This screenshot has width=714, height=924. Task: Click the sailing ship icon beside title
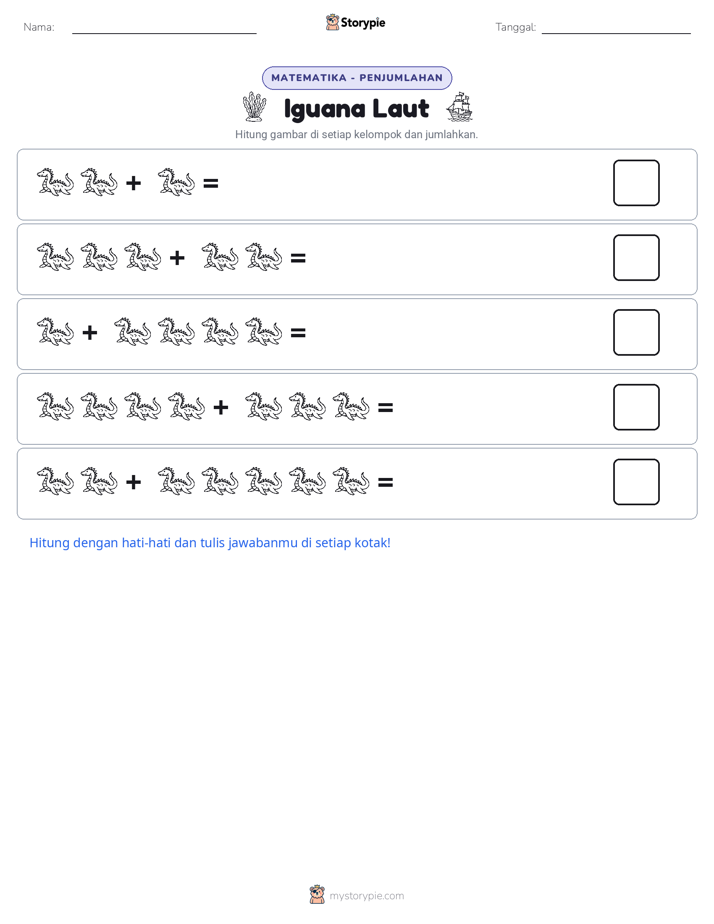pos(460,107)
